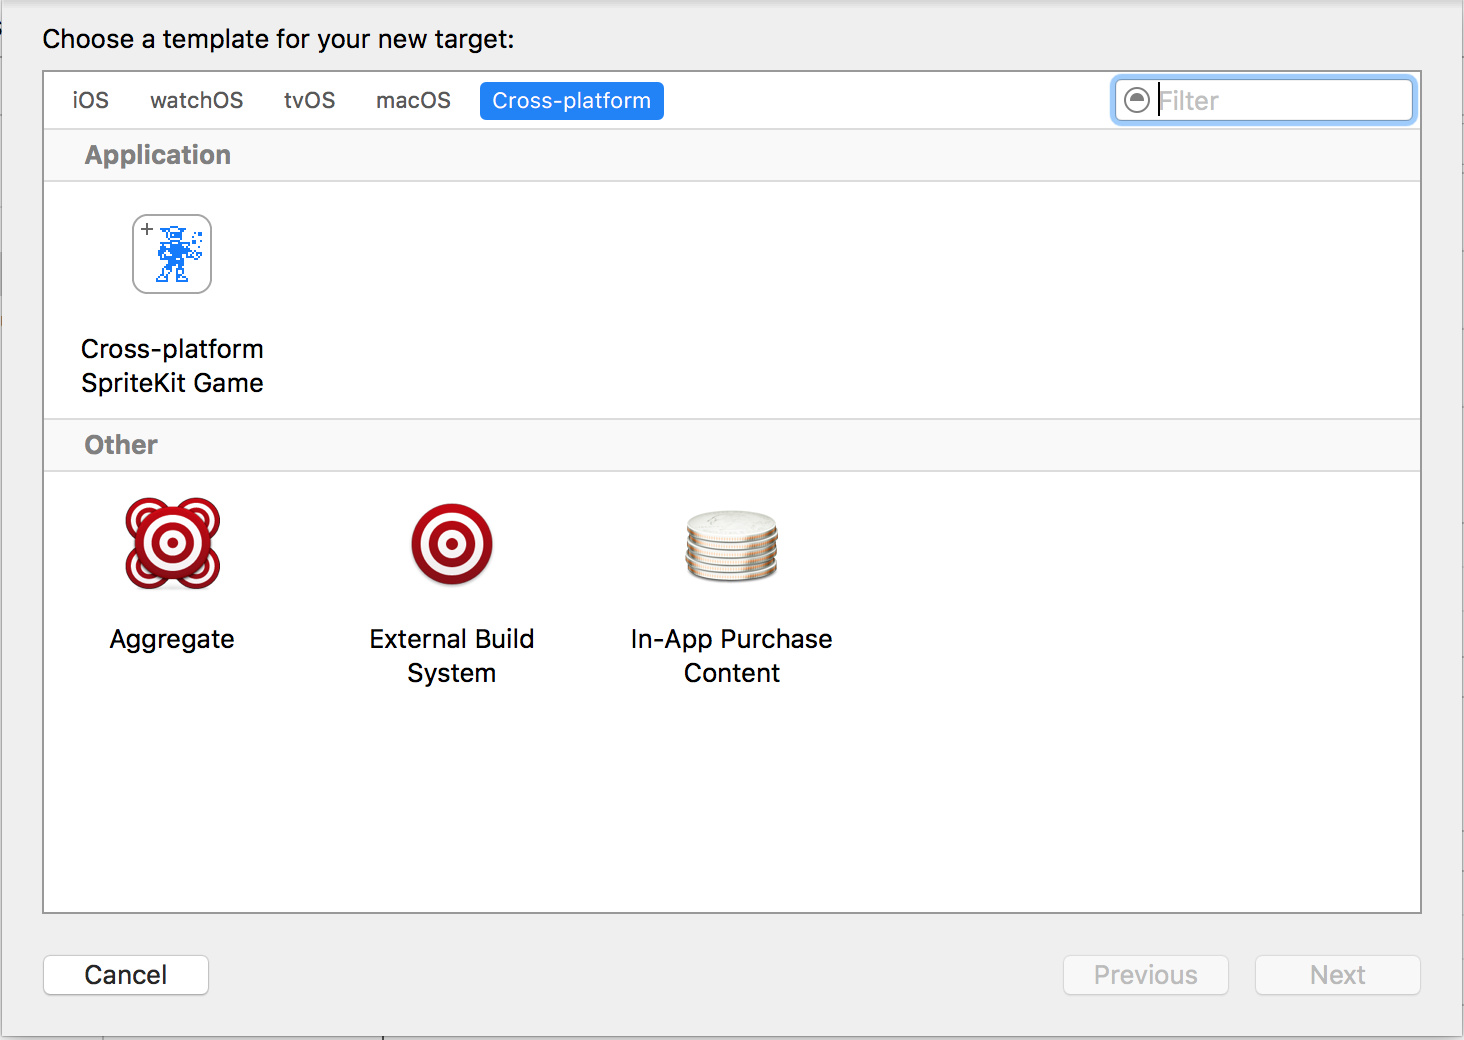Select the Cross-platform tab
This screenshot has height=1040, width=1464.
point(572,101)
